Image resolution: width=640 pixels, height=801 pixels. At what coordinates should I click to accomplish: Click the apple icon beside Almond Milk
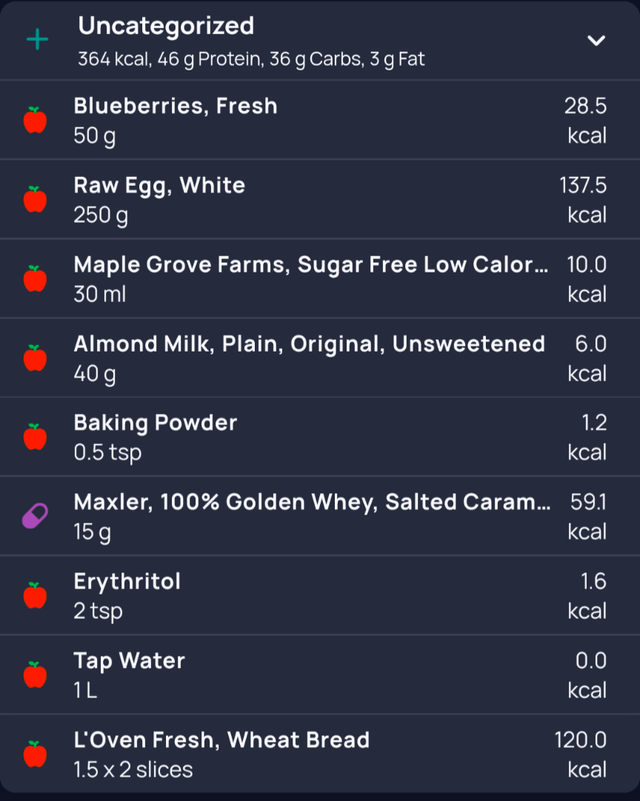pyautogui.click(x=35, y=357)
